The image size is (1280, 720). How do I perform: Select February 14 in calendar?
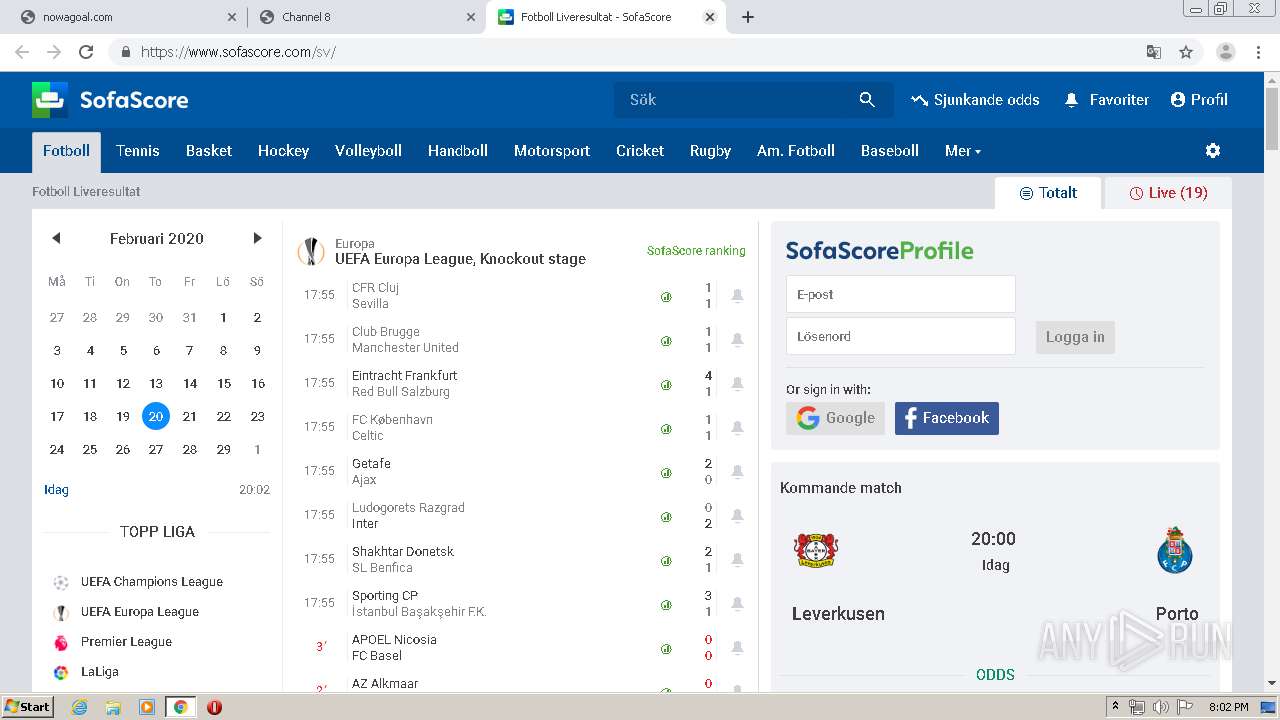pos(189,383)
